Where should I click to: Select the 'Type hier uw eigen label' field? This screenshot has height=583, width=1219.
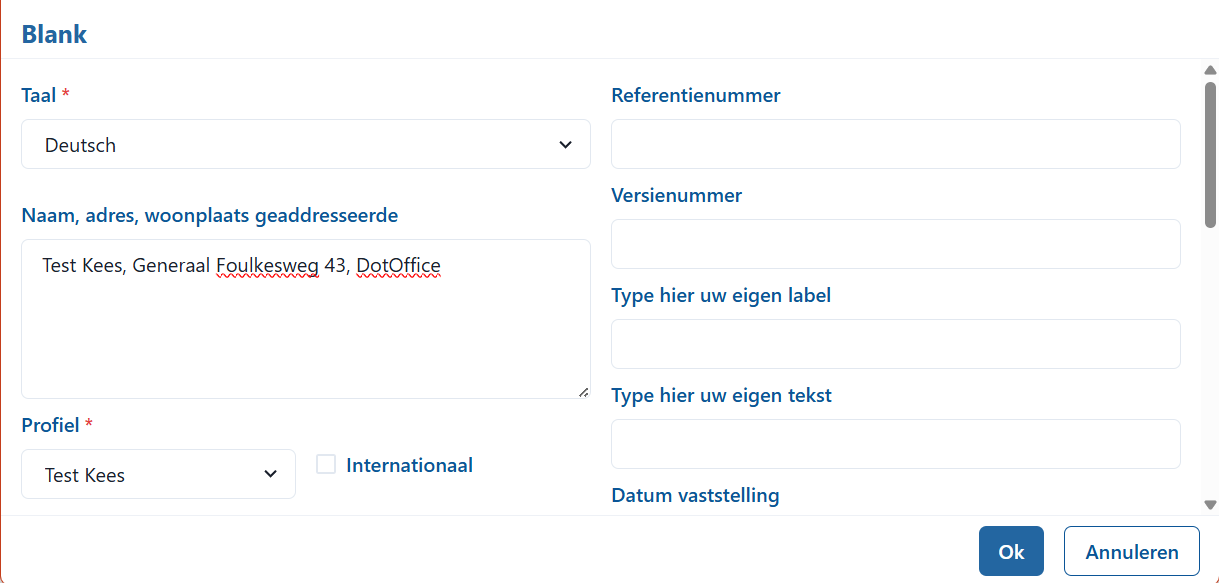895,345
